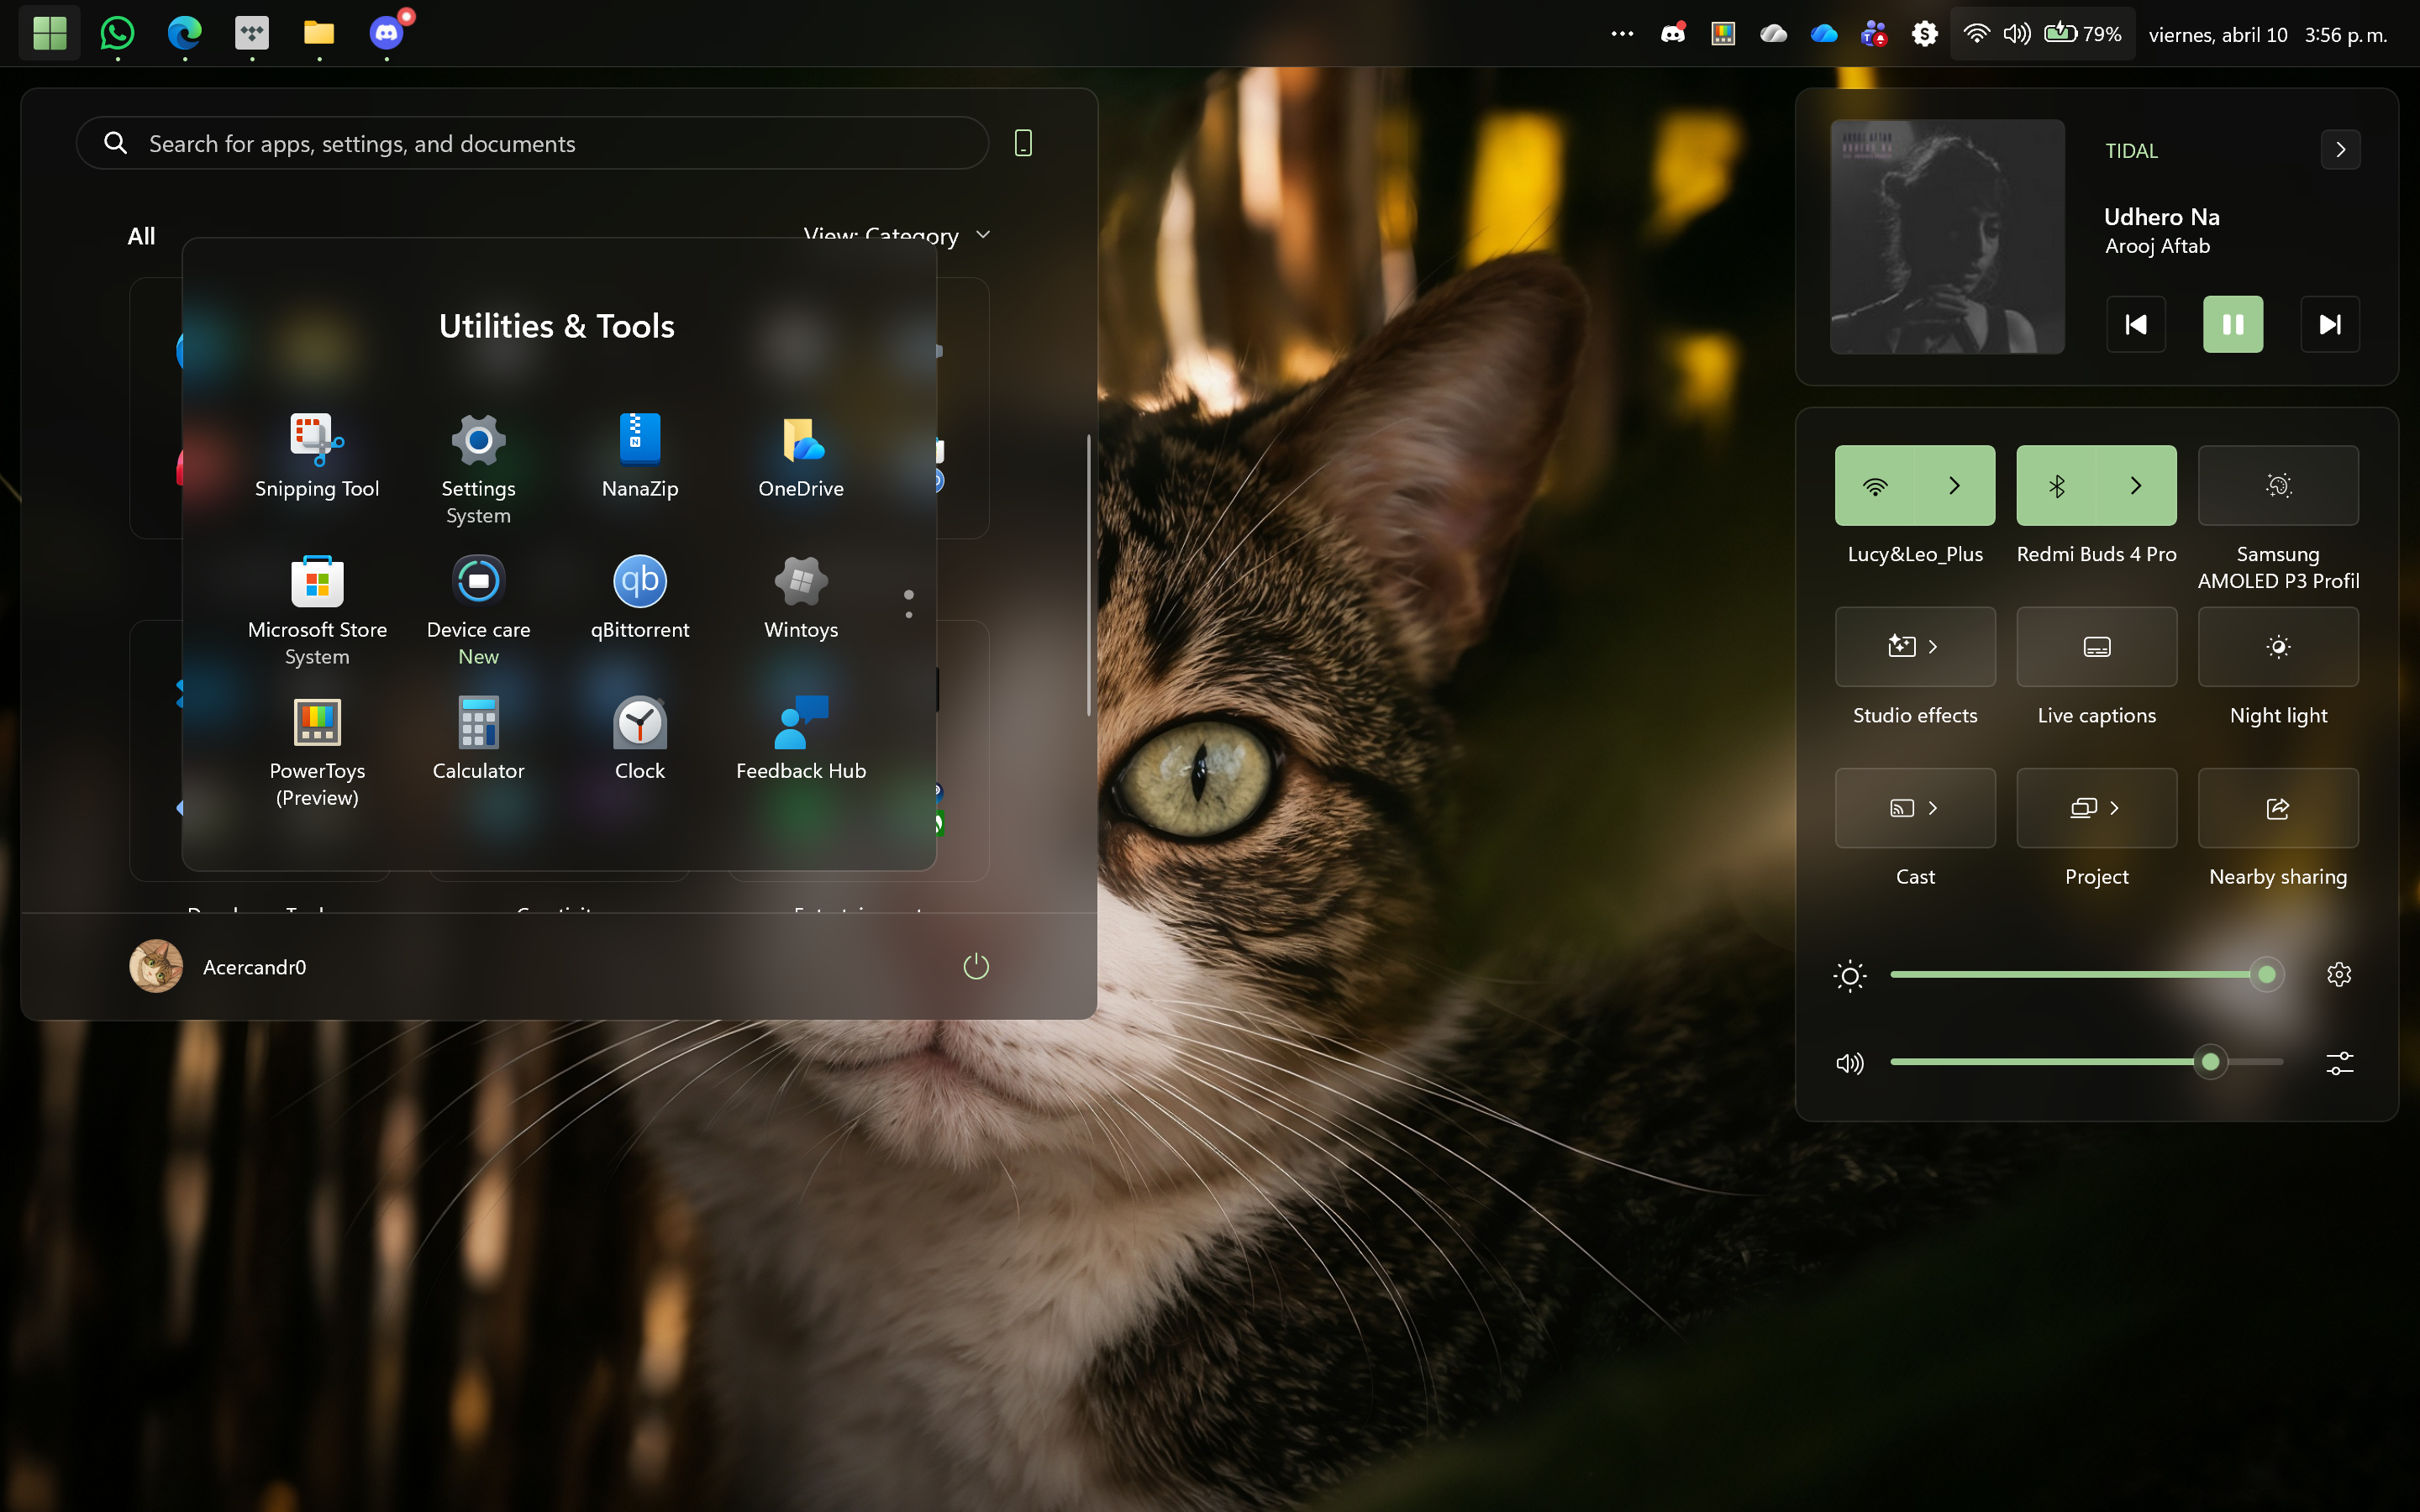Click the dollar sign tray icon

click(1924, 34)
